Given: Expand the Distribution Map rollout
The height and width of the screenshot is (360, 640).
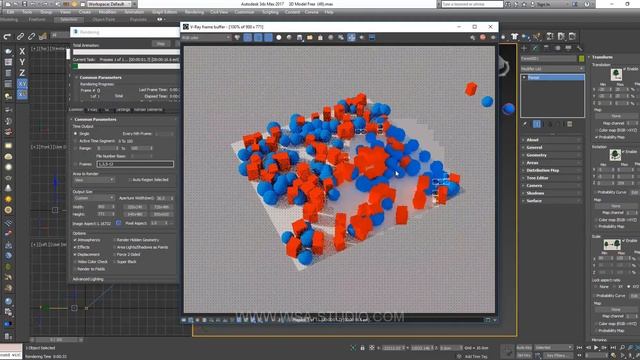Looking at the screenshot, I should click(x=552, y=170).
